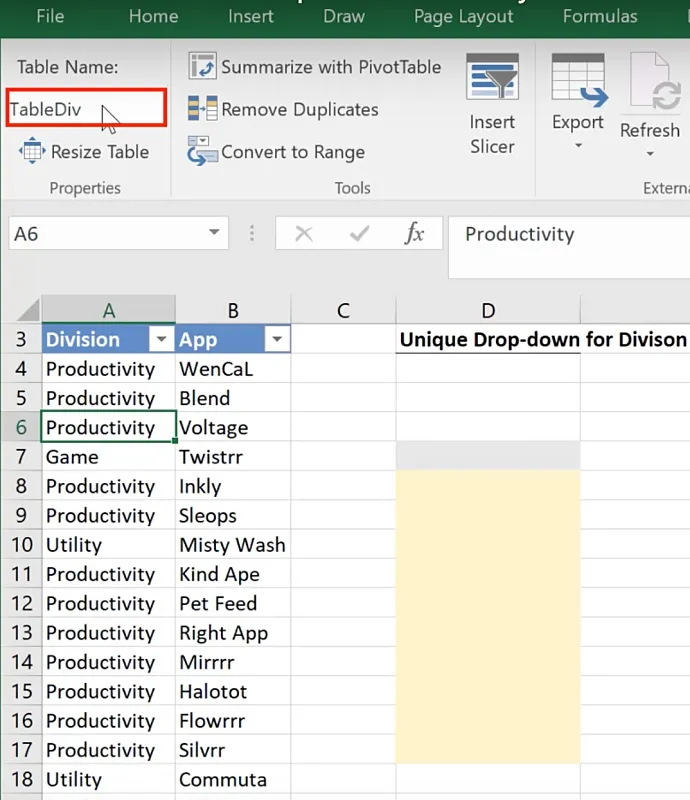
Task: Expand the Name Box dropdown arrow
Action: click(x=214, y=234)
